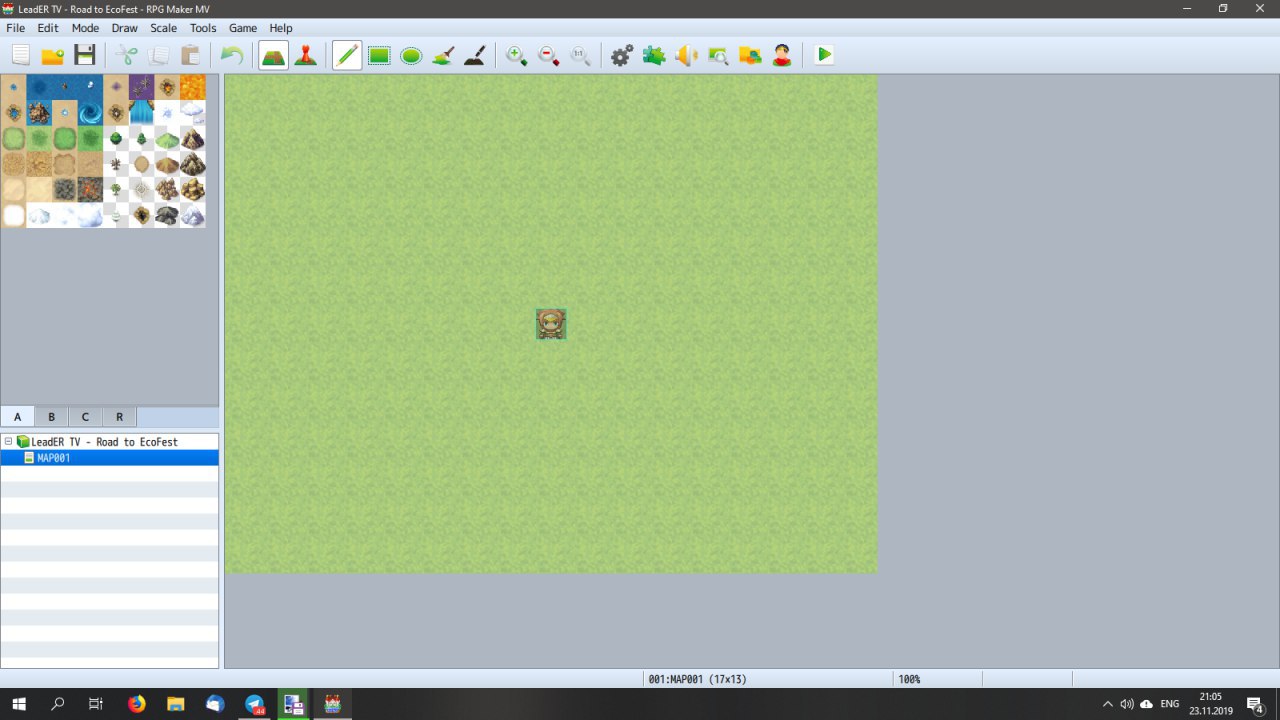This screenshot has width=1280, height=720.
Task: Open the Windows Start menu
Action: (x=19, y=704)
